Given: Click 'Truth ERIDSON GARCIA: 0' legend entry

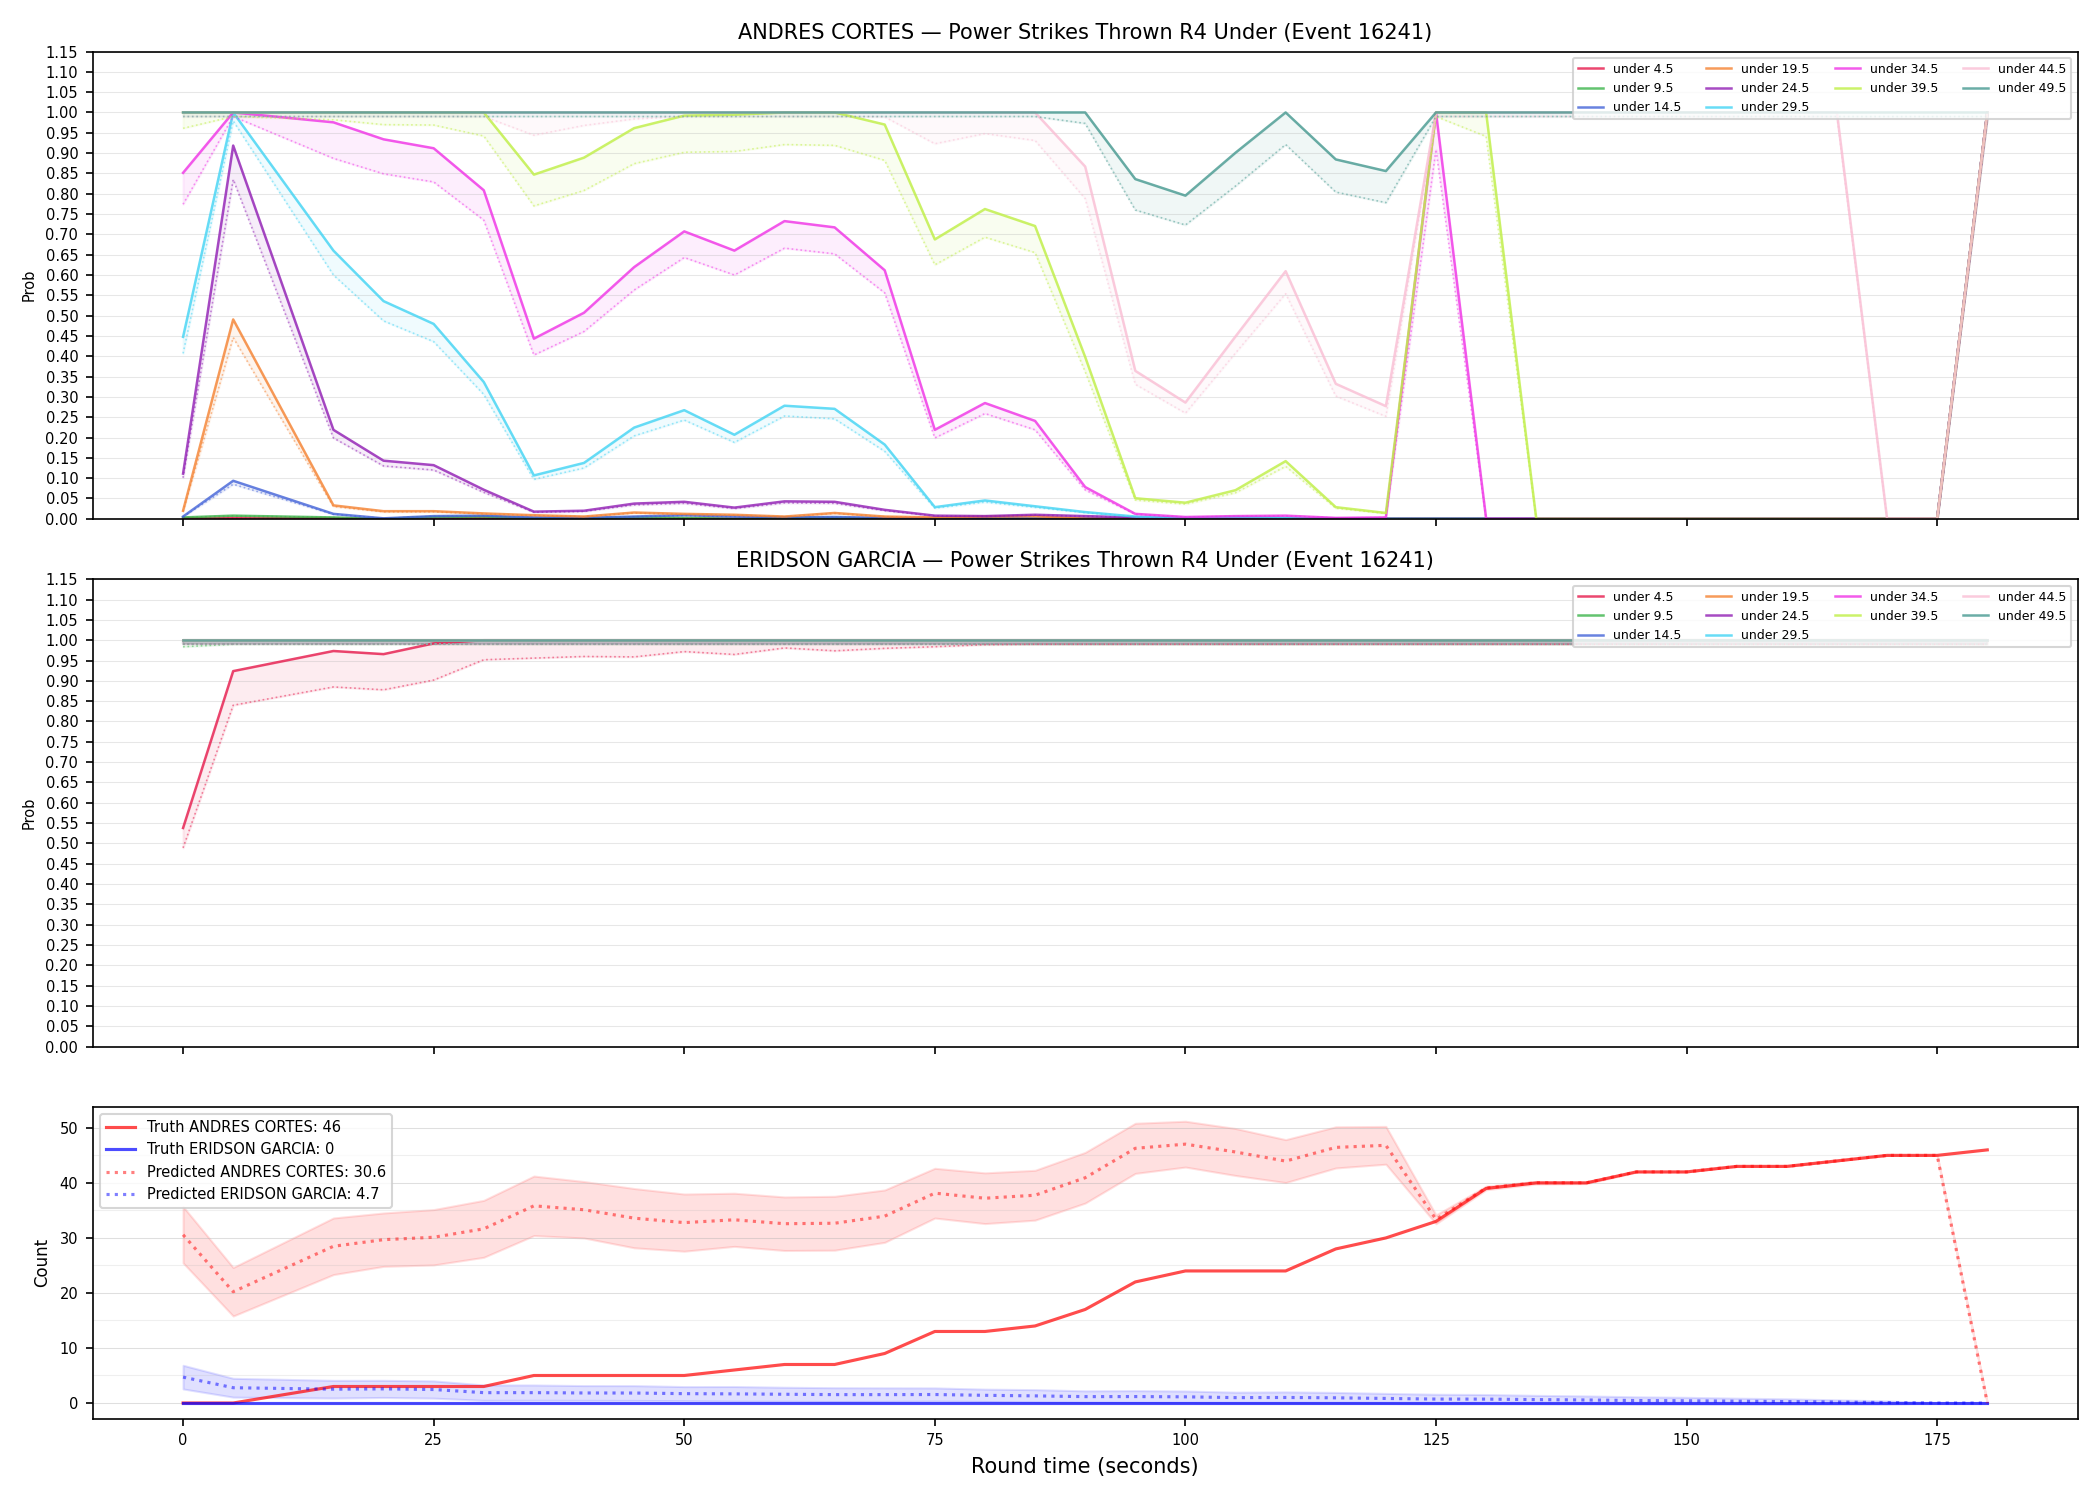Looking at the screenshot, I should point(240,1149).
